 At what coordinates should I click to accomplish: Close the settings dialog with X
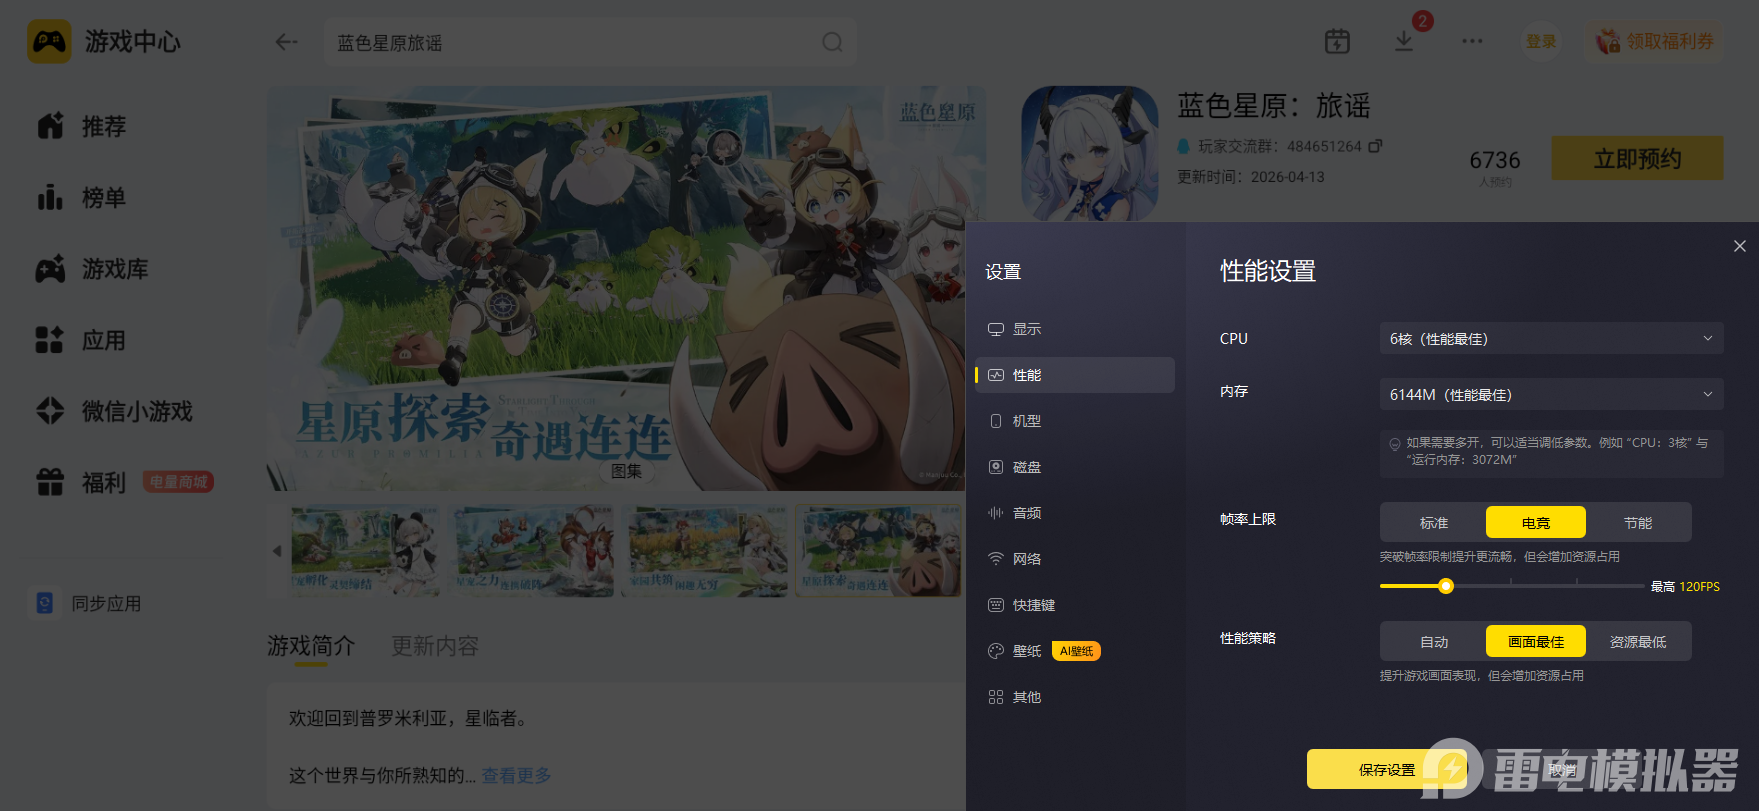tap(1740, 246)
